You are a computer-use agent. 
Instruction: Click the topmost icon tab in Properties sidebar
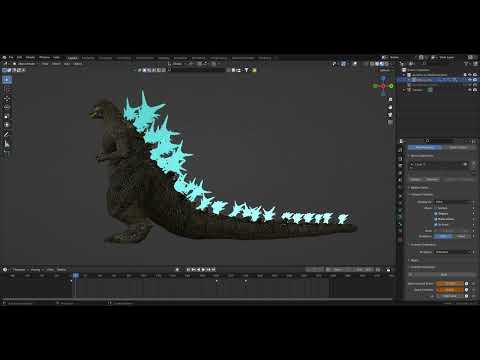(x=401, y=150)
